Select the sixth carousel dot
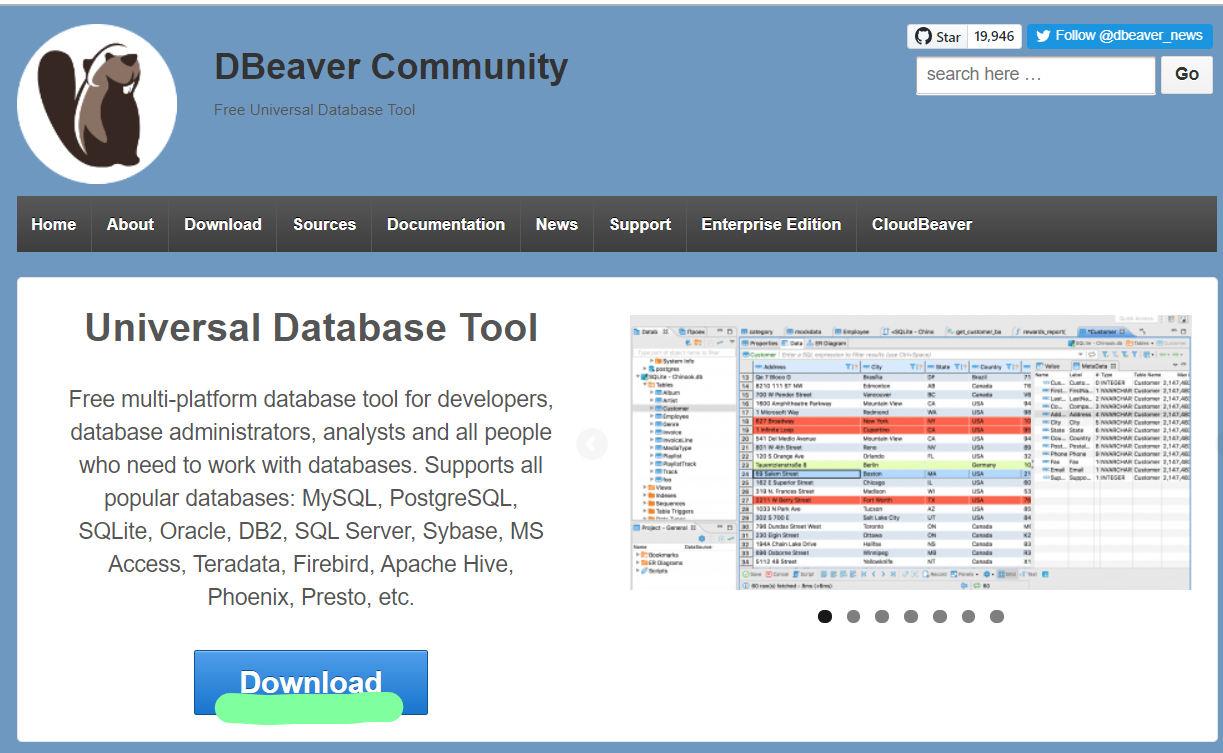Viewport: 1223px width, 753px height. coord(968,616)
